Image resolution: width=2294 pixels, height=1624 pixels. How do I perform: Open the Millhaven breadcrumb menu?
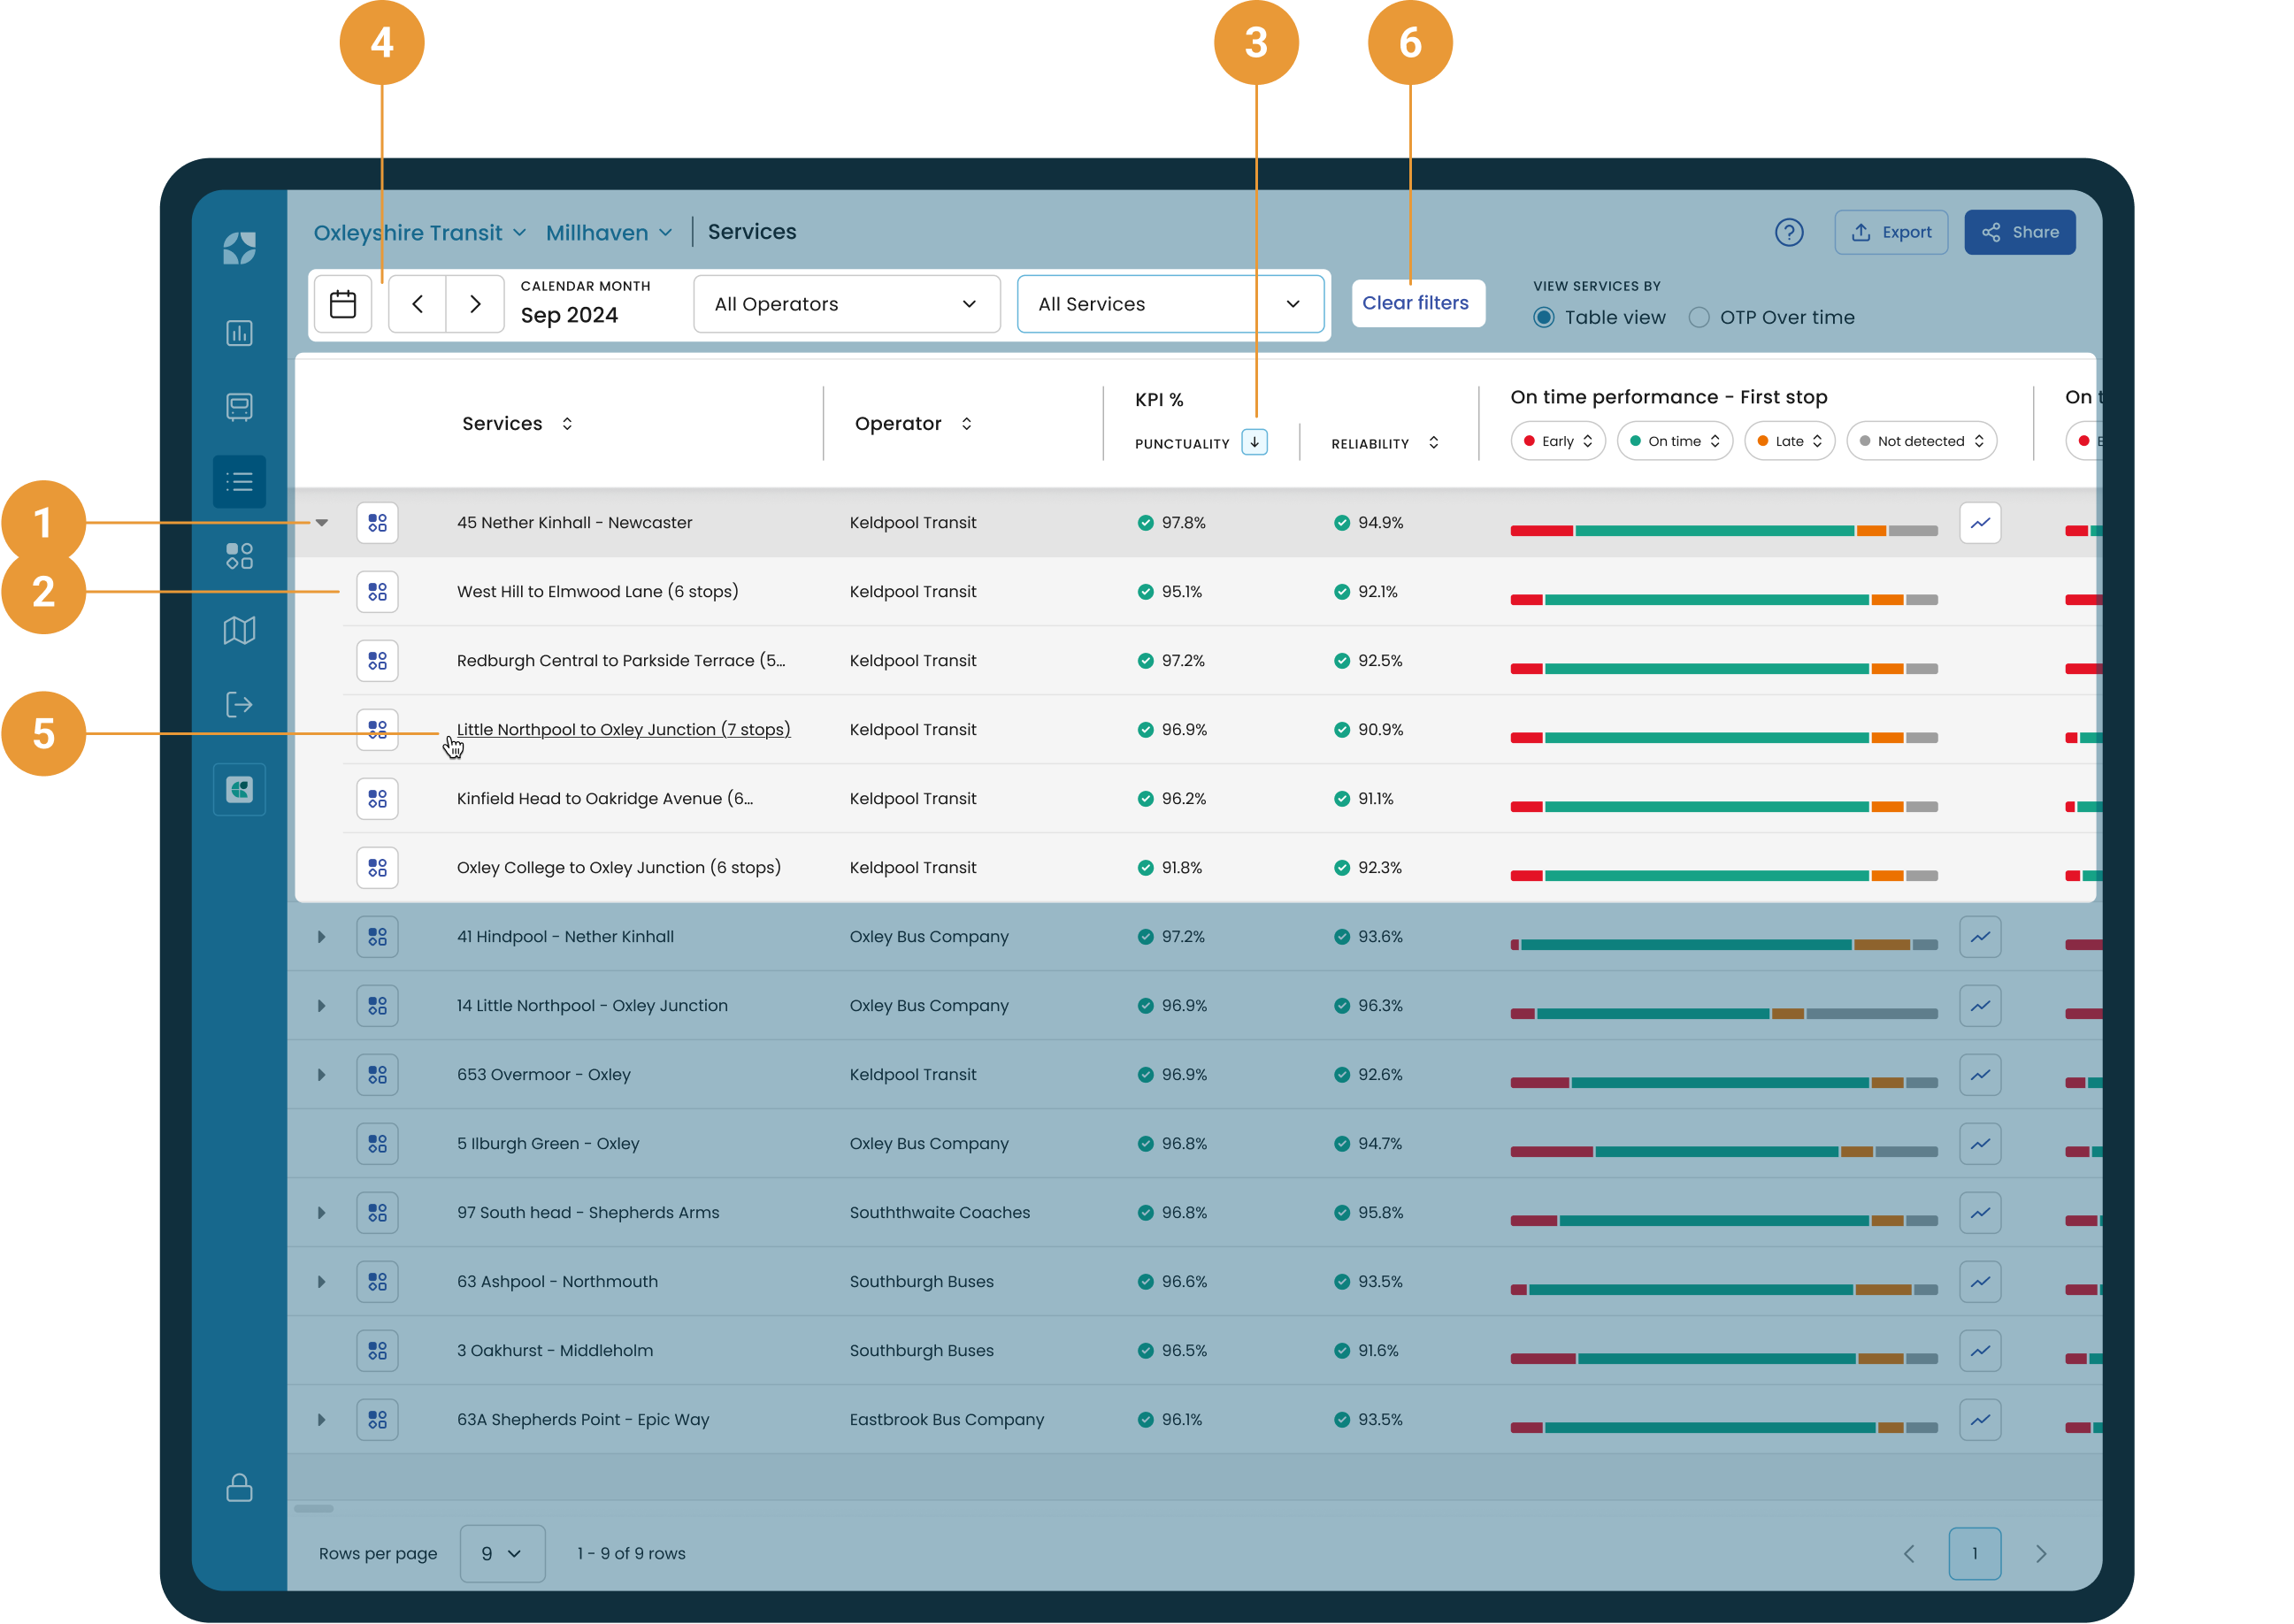coord(608,233)
